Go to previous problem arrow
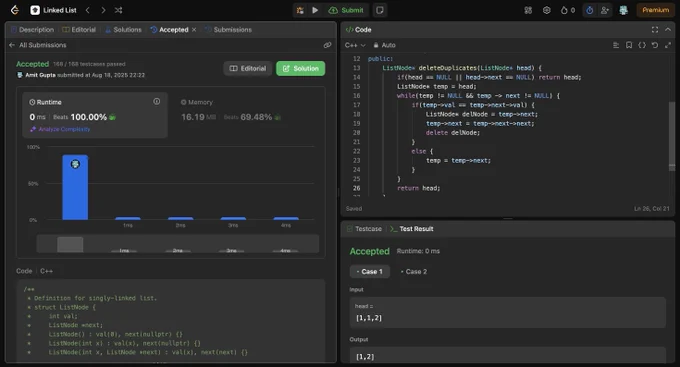This screenshot has width=680, height=367. [88, 10]
